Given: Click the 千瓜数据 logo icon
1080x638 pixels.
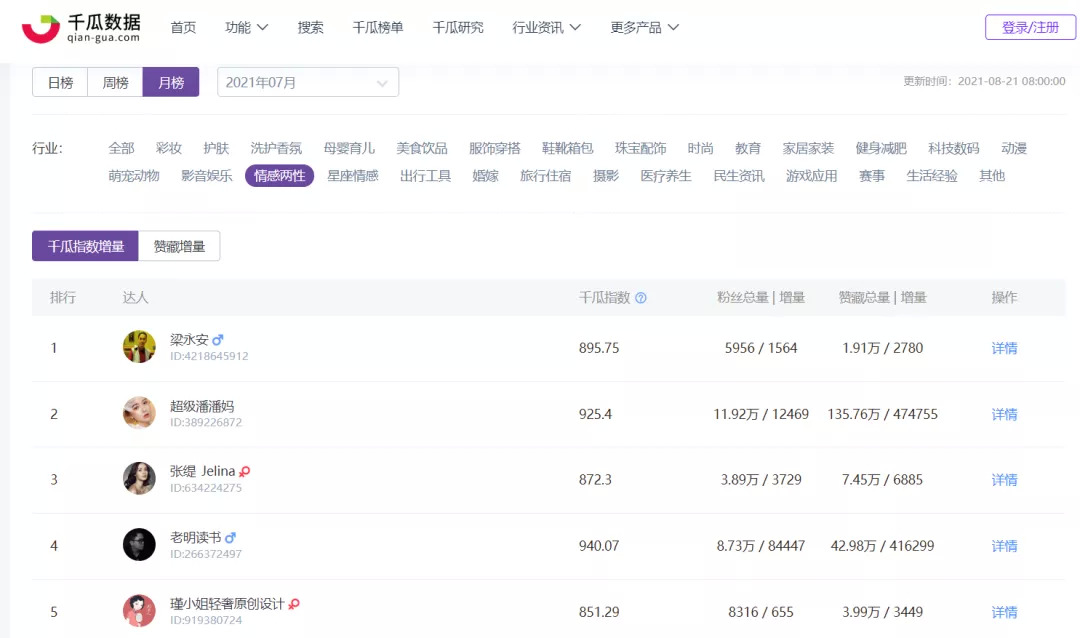Looking at the screenshot, I should 41,28.
